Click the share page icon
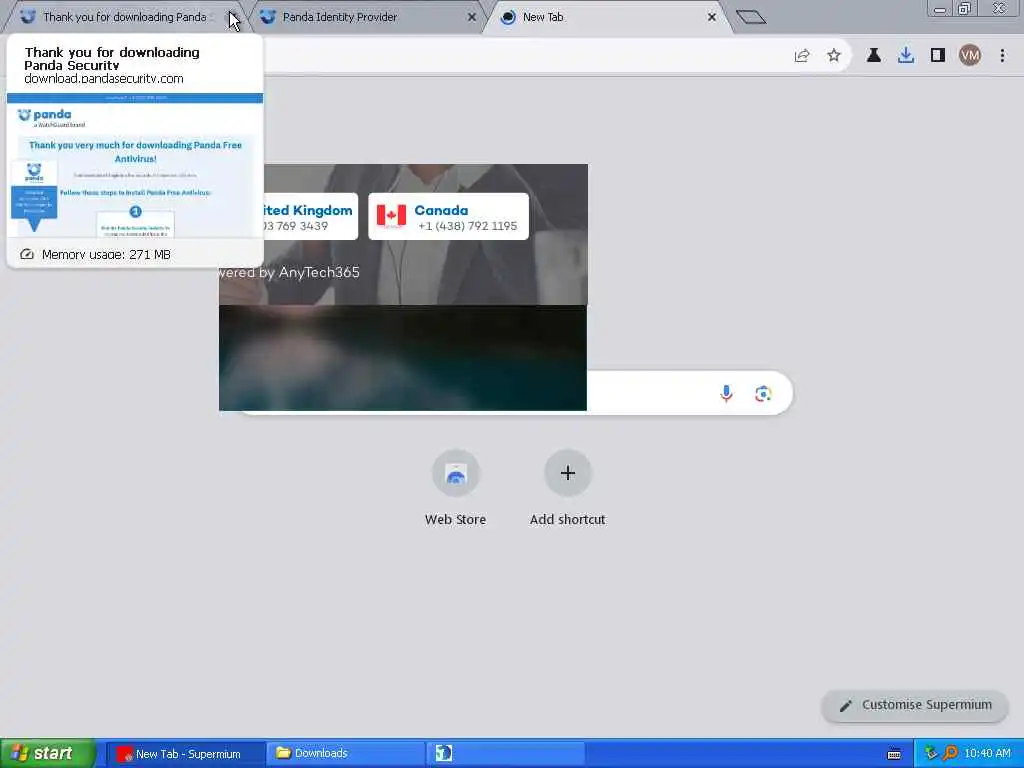This screenshot has width=1024, height=768. (802, 56)
